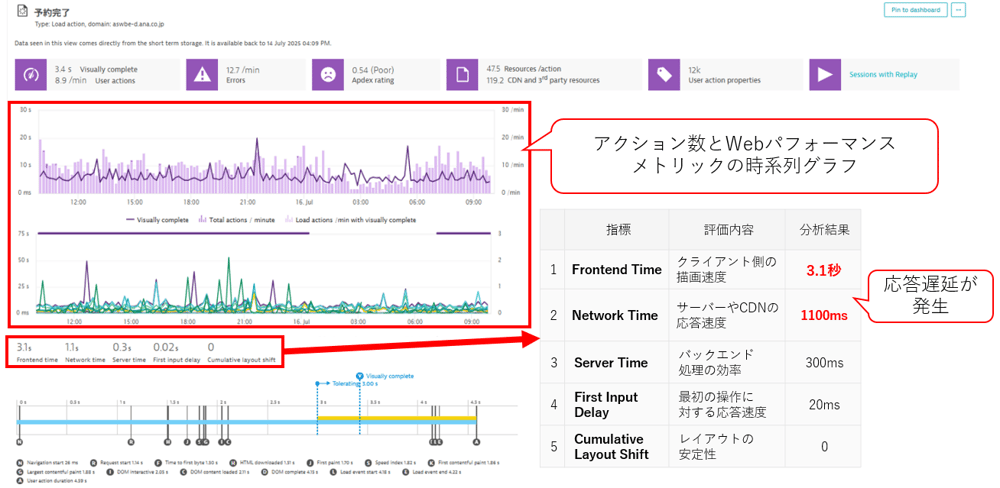Click the R Request start timeline marker
Image resolution: width=1000 pixels, height=488 pixels.
[x=131, y=441]
